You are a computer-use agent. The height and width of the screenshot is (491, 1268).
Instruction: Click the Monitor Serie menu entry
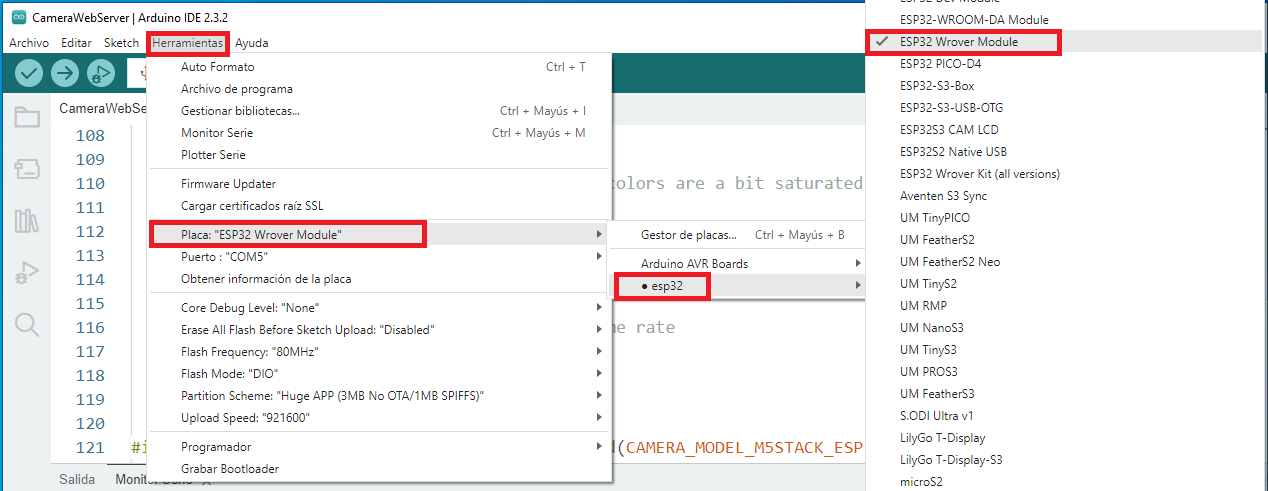click(217, 133)
